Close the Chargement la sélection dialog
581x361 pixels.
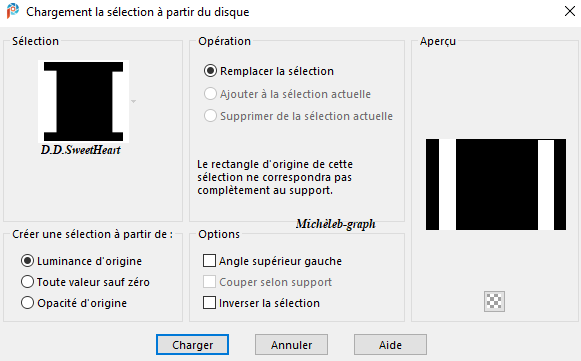coord(570,11)
